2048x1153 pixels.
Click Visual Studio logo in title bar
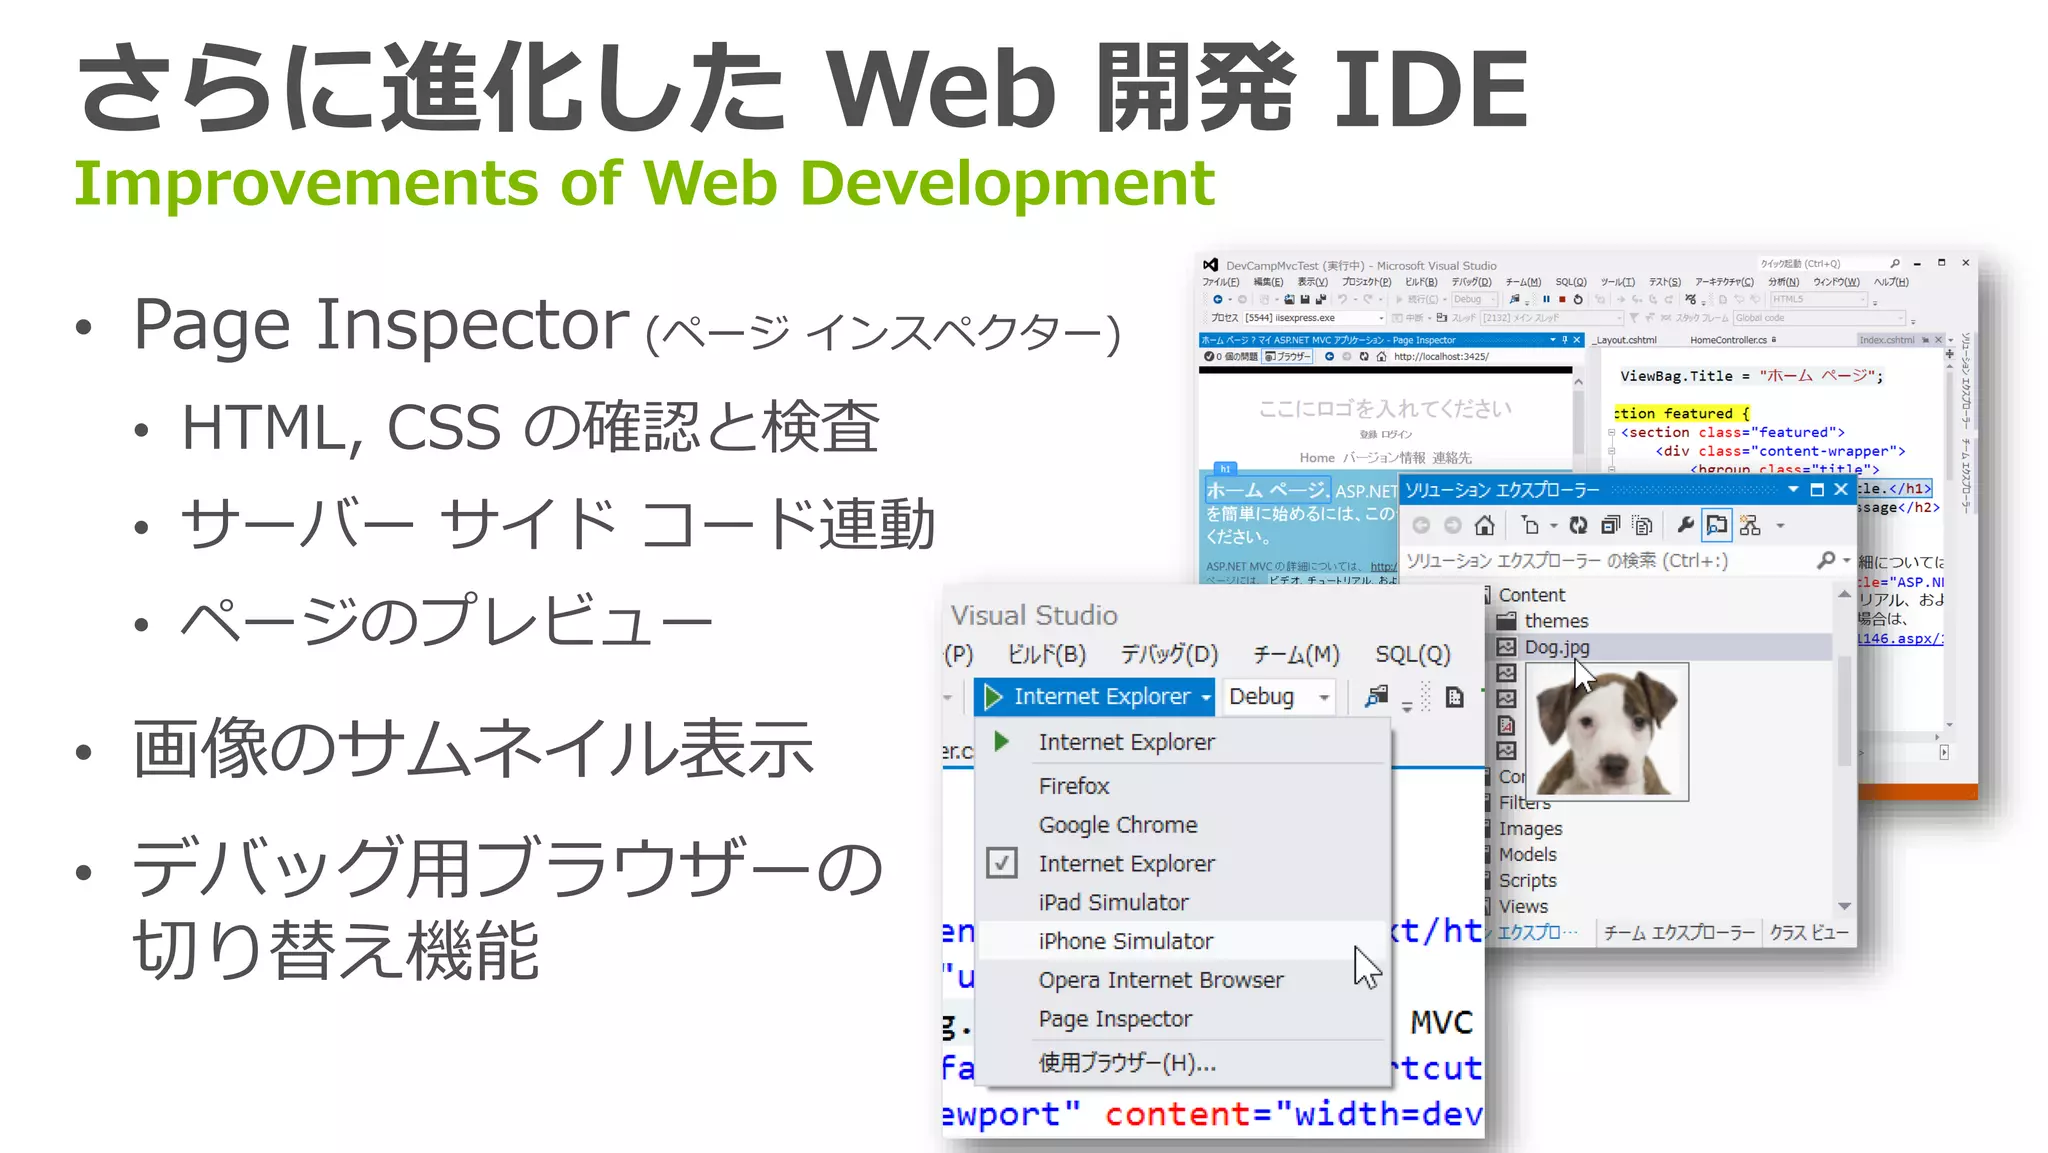[x=1210, y=265]
